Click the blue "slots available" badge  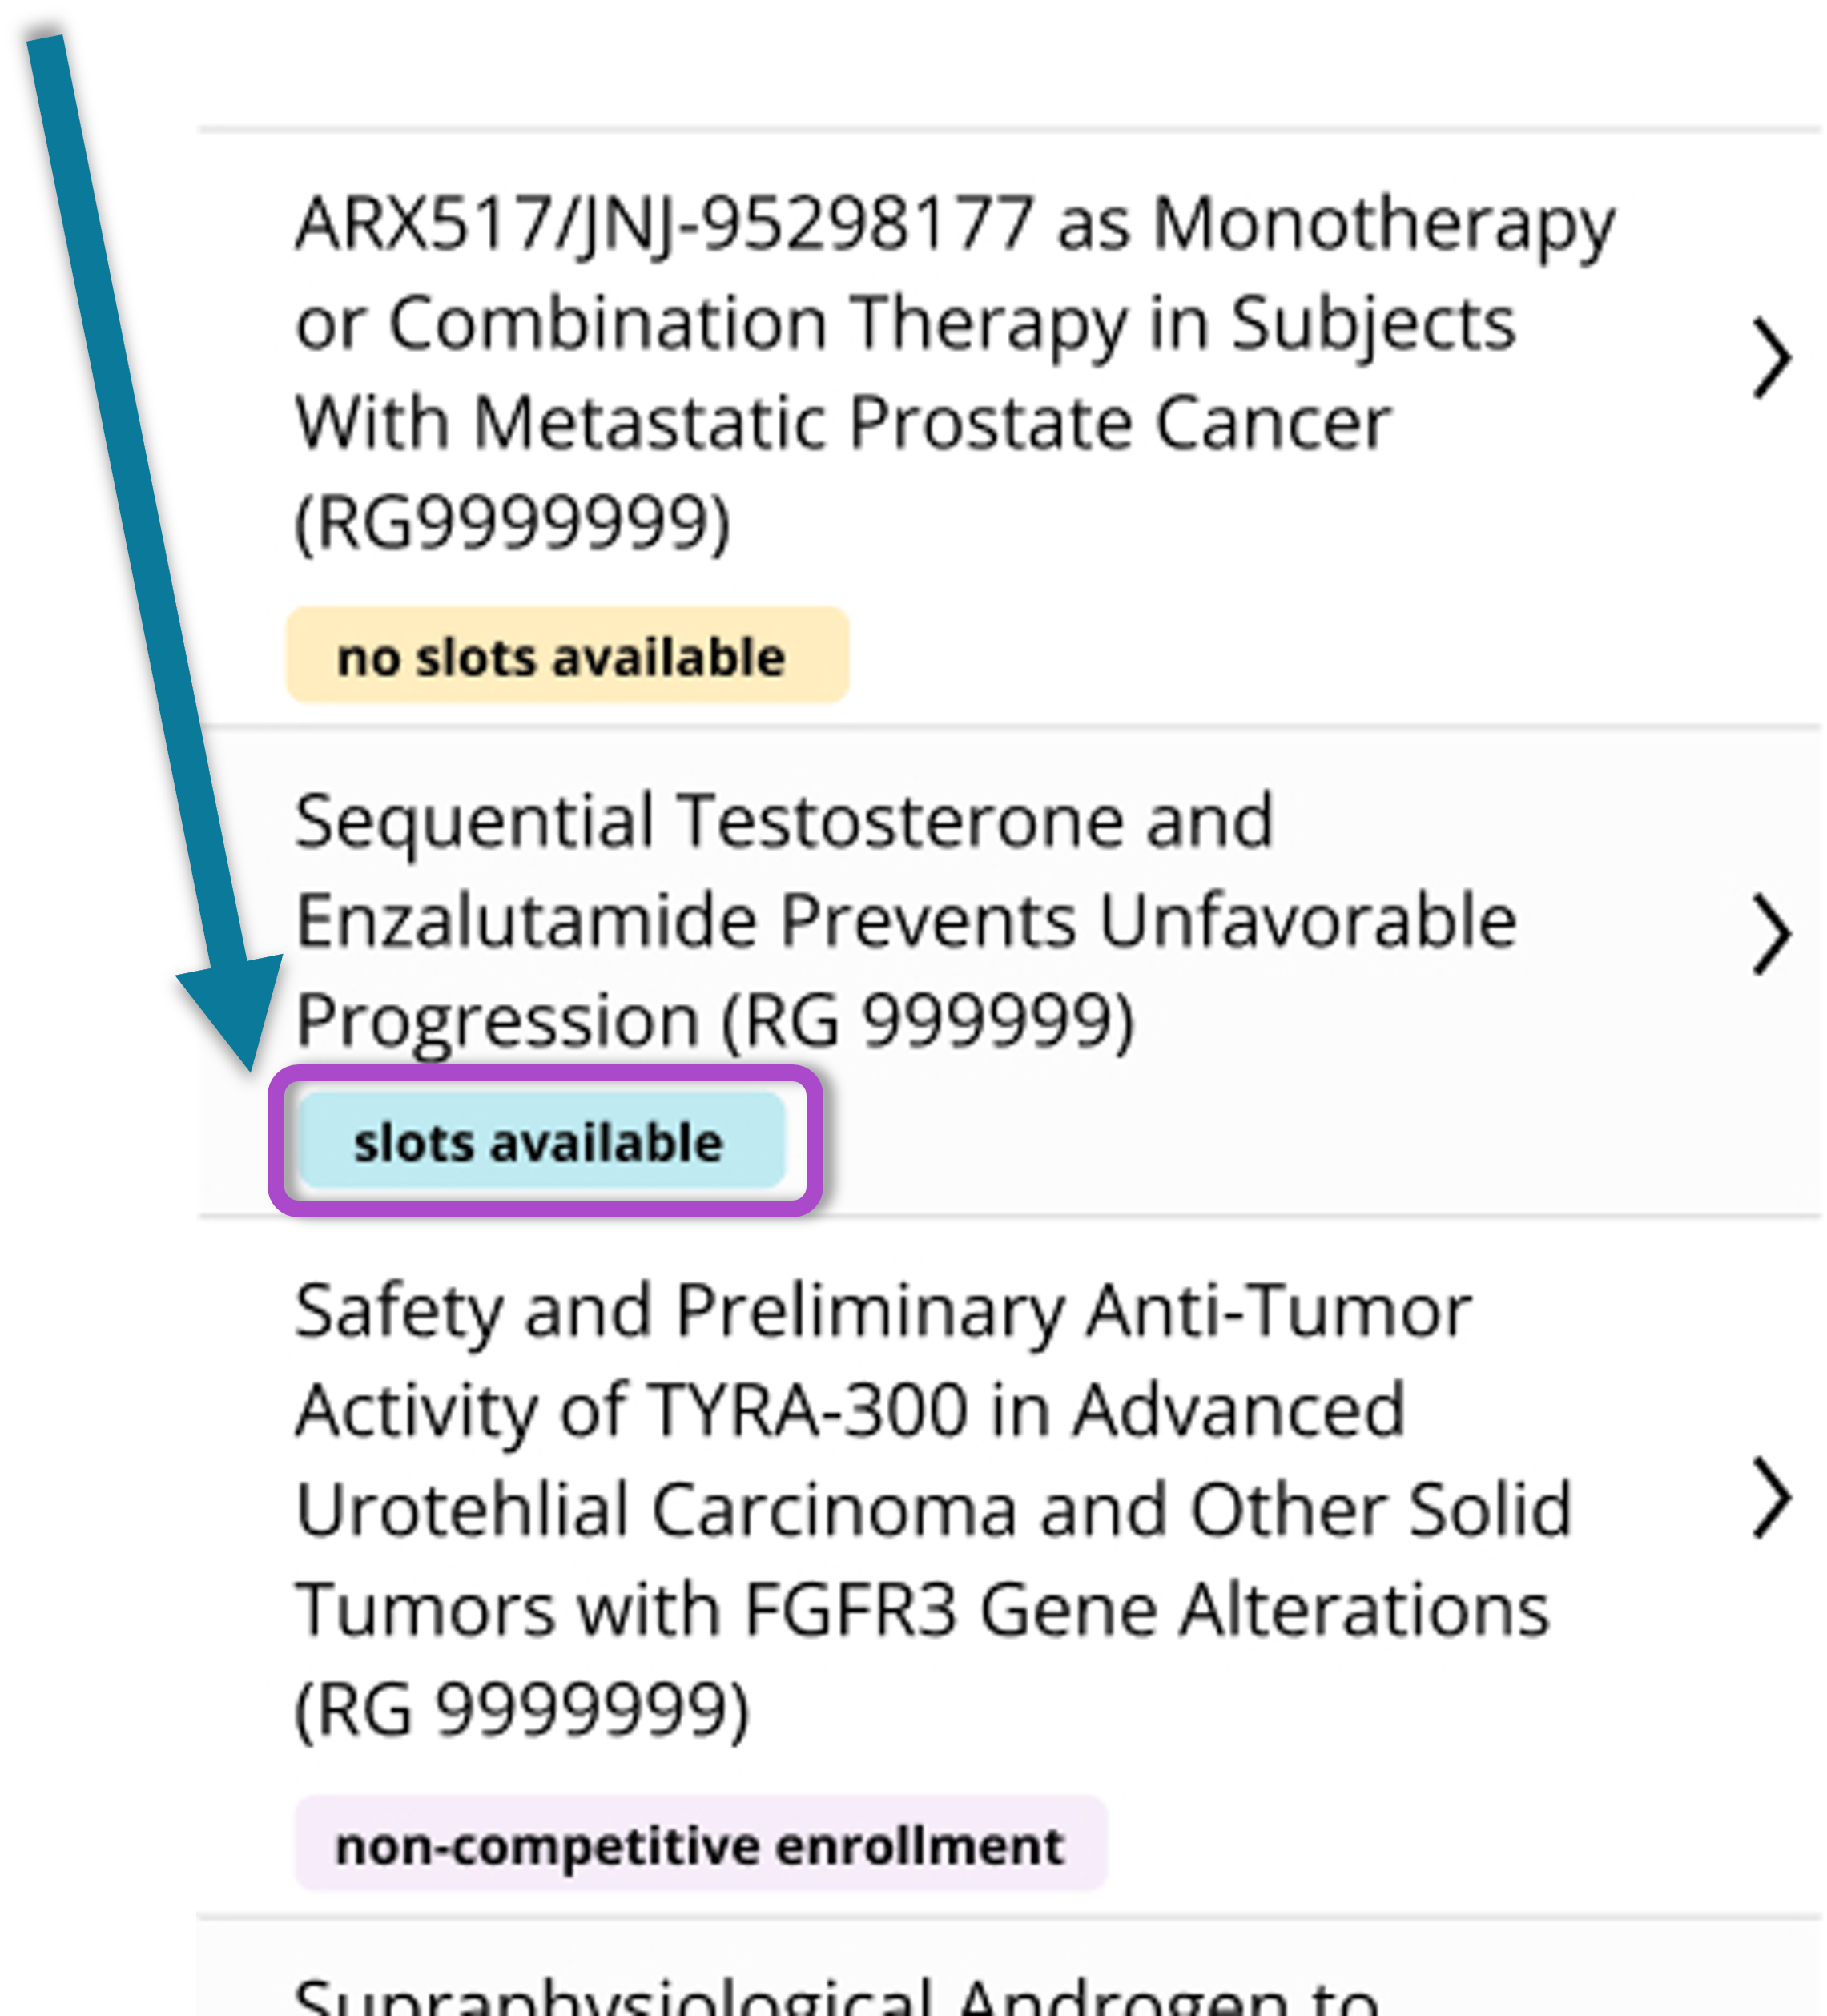click(x=541, y=1141)
